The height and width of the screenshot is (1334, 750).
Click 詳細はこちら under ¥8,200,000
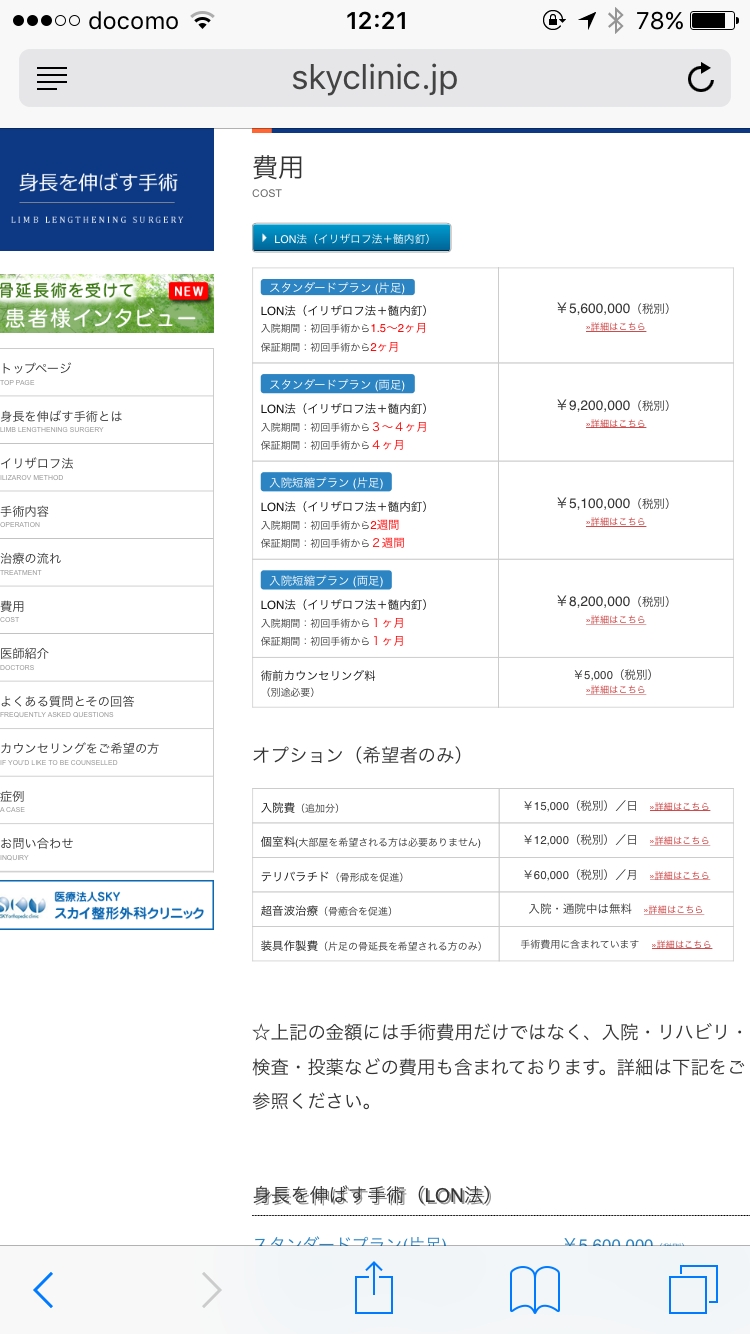pos(615,620)
